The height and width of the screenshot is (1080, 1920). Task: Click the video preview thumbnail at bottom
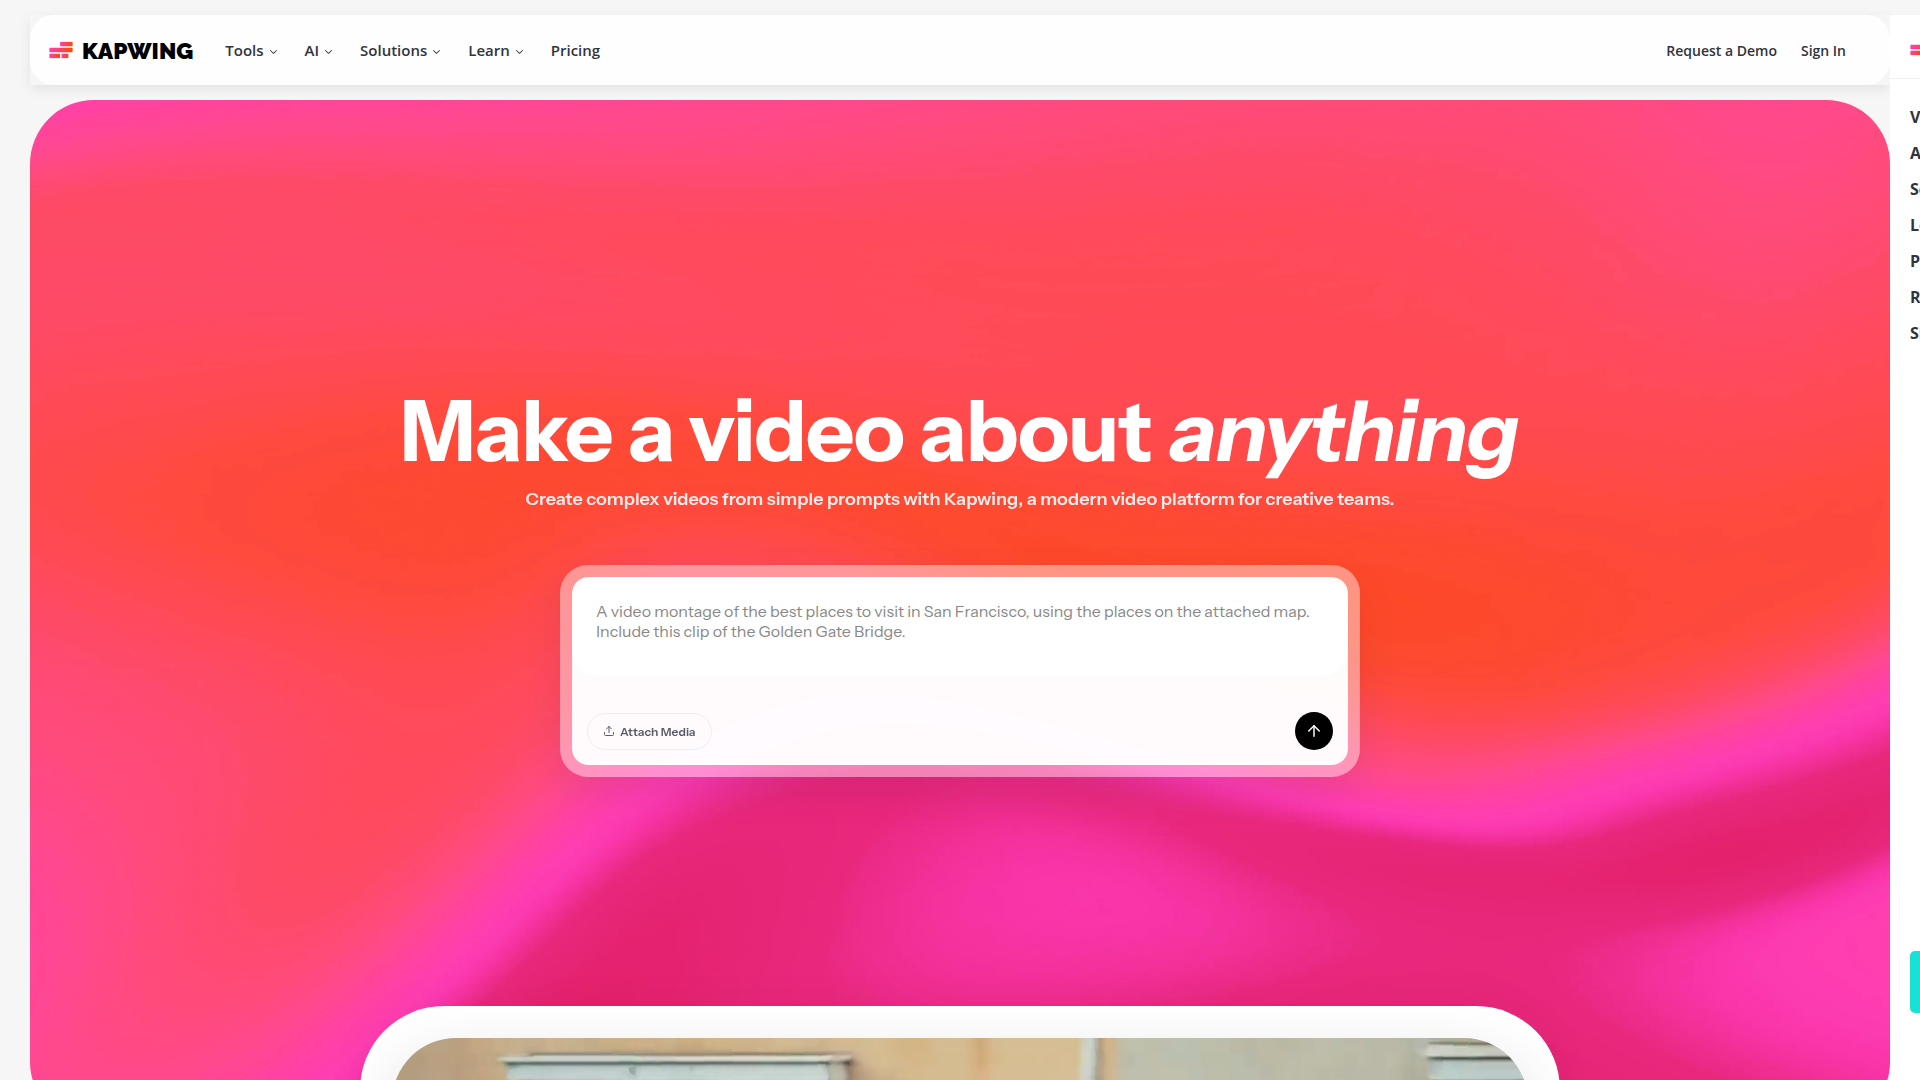[958, 1058]
